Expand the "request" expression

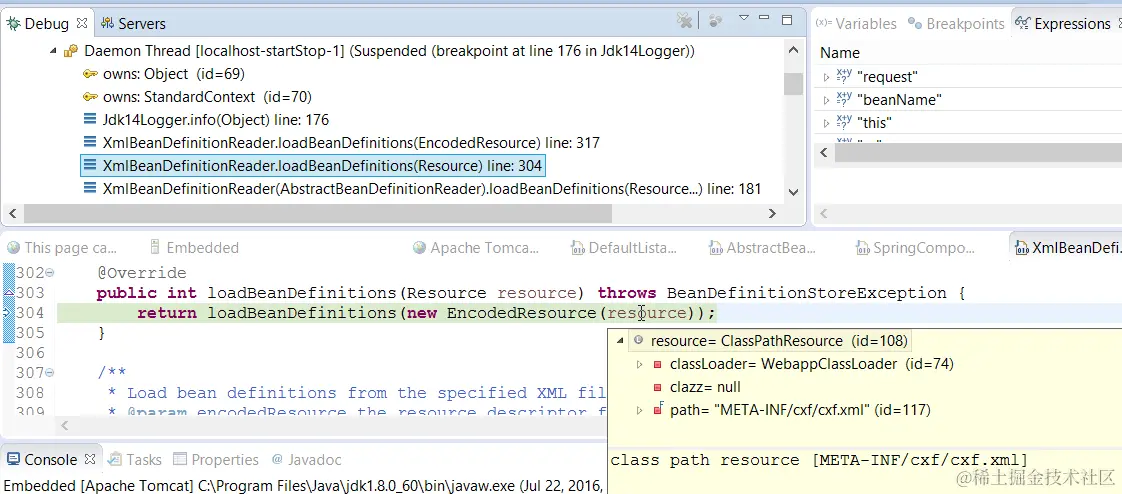(826, 77)
